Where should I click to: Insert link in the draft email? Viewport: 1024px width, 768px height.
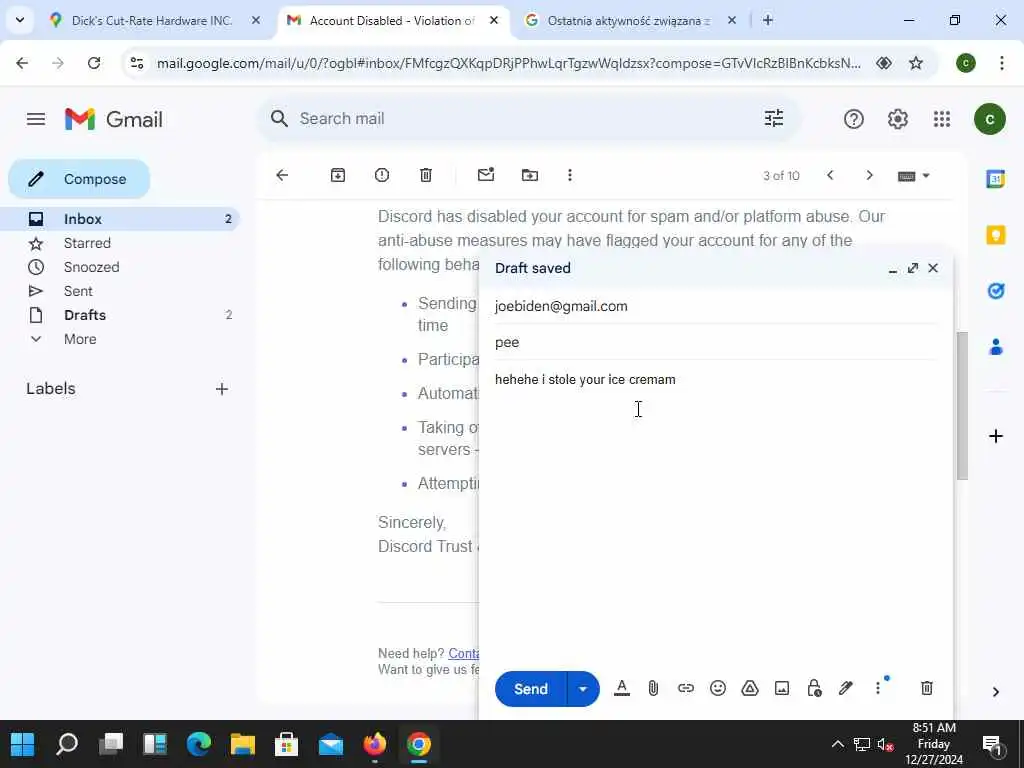coord(685,688)
